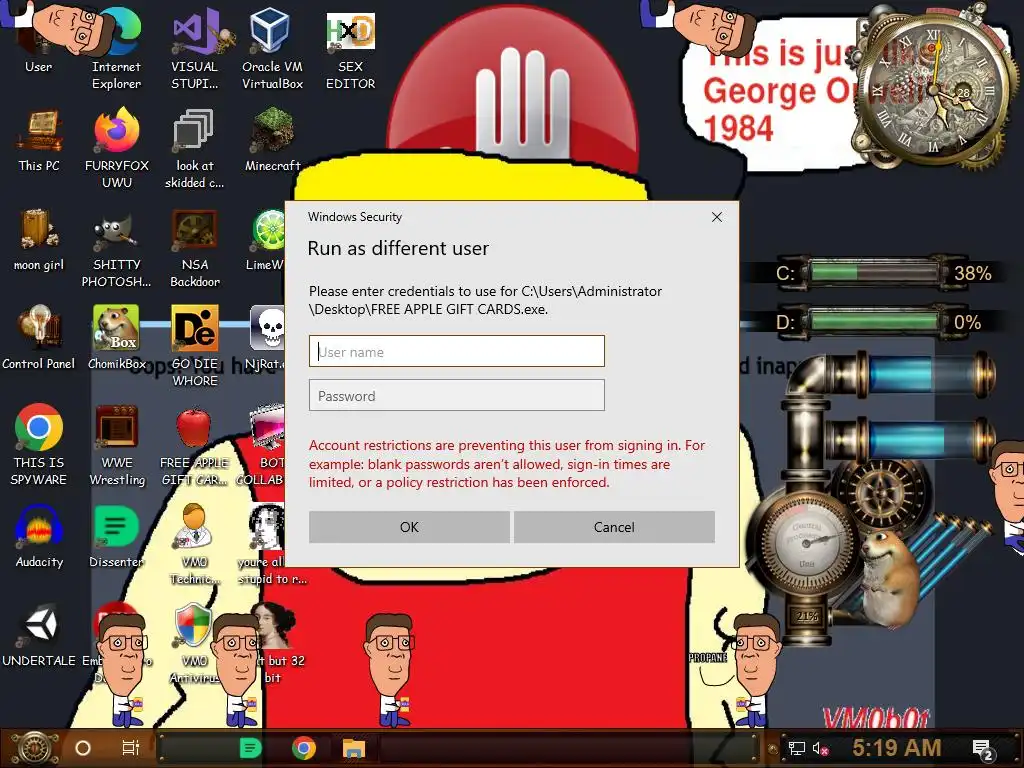The width and height of the screenshot is (1024, 768).
Task: Open the notification center icon
Action: click(x=982, y=750)
